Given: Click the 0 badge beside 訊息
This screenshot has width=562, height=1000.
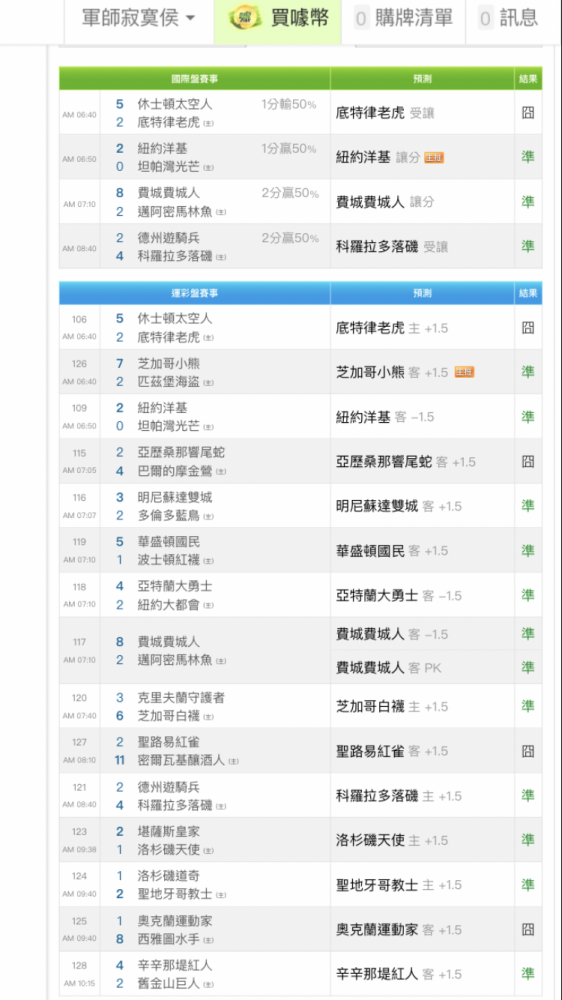Looking at the screenshot, I should coord(486,19).
